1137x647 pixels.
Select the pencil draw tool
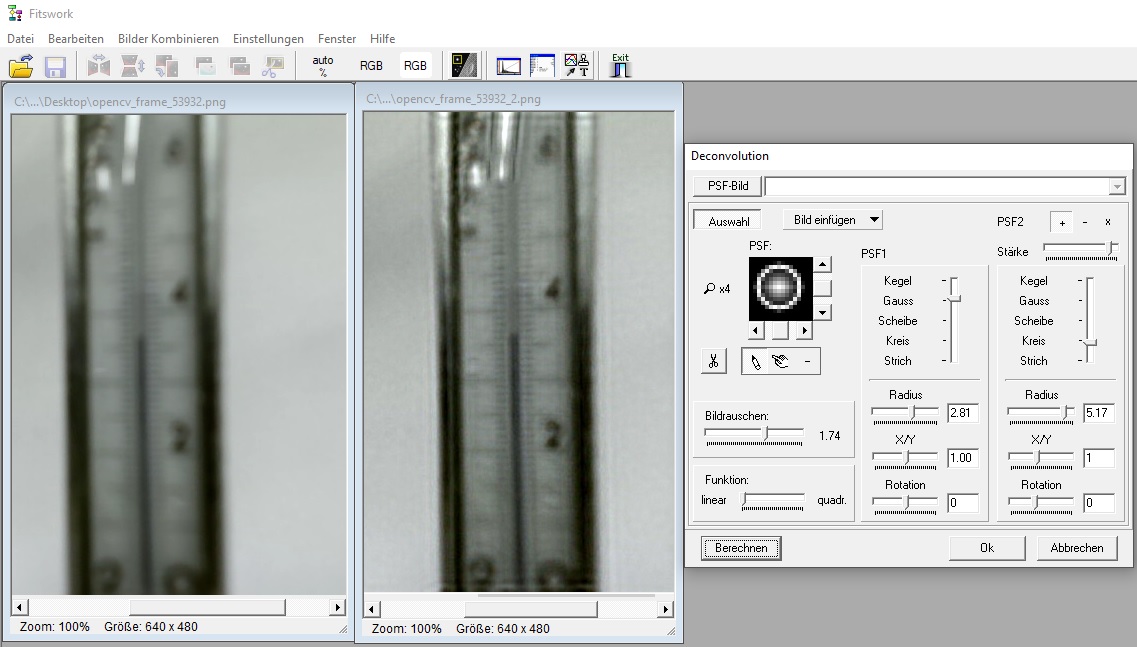pyautogui.click(x=756, y=361)
